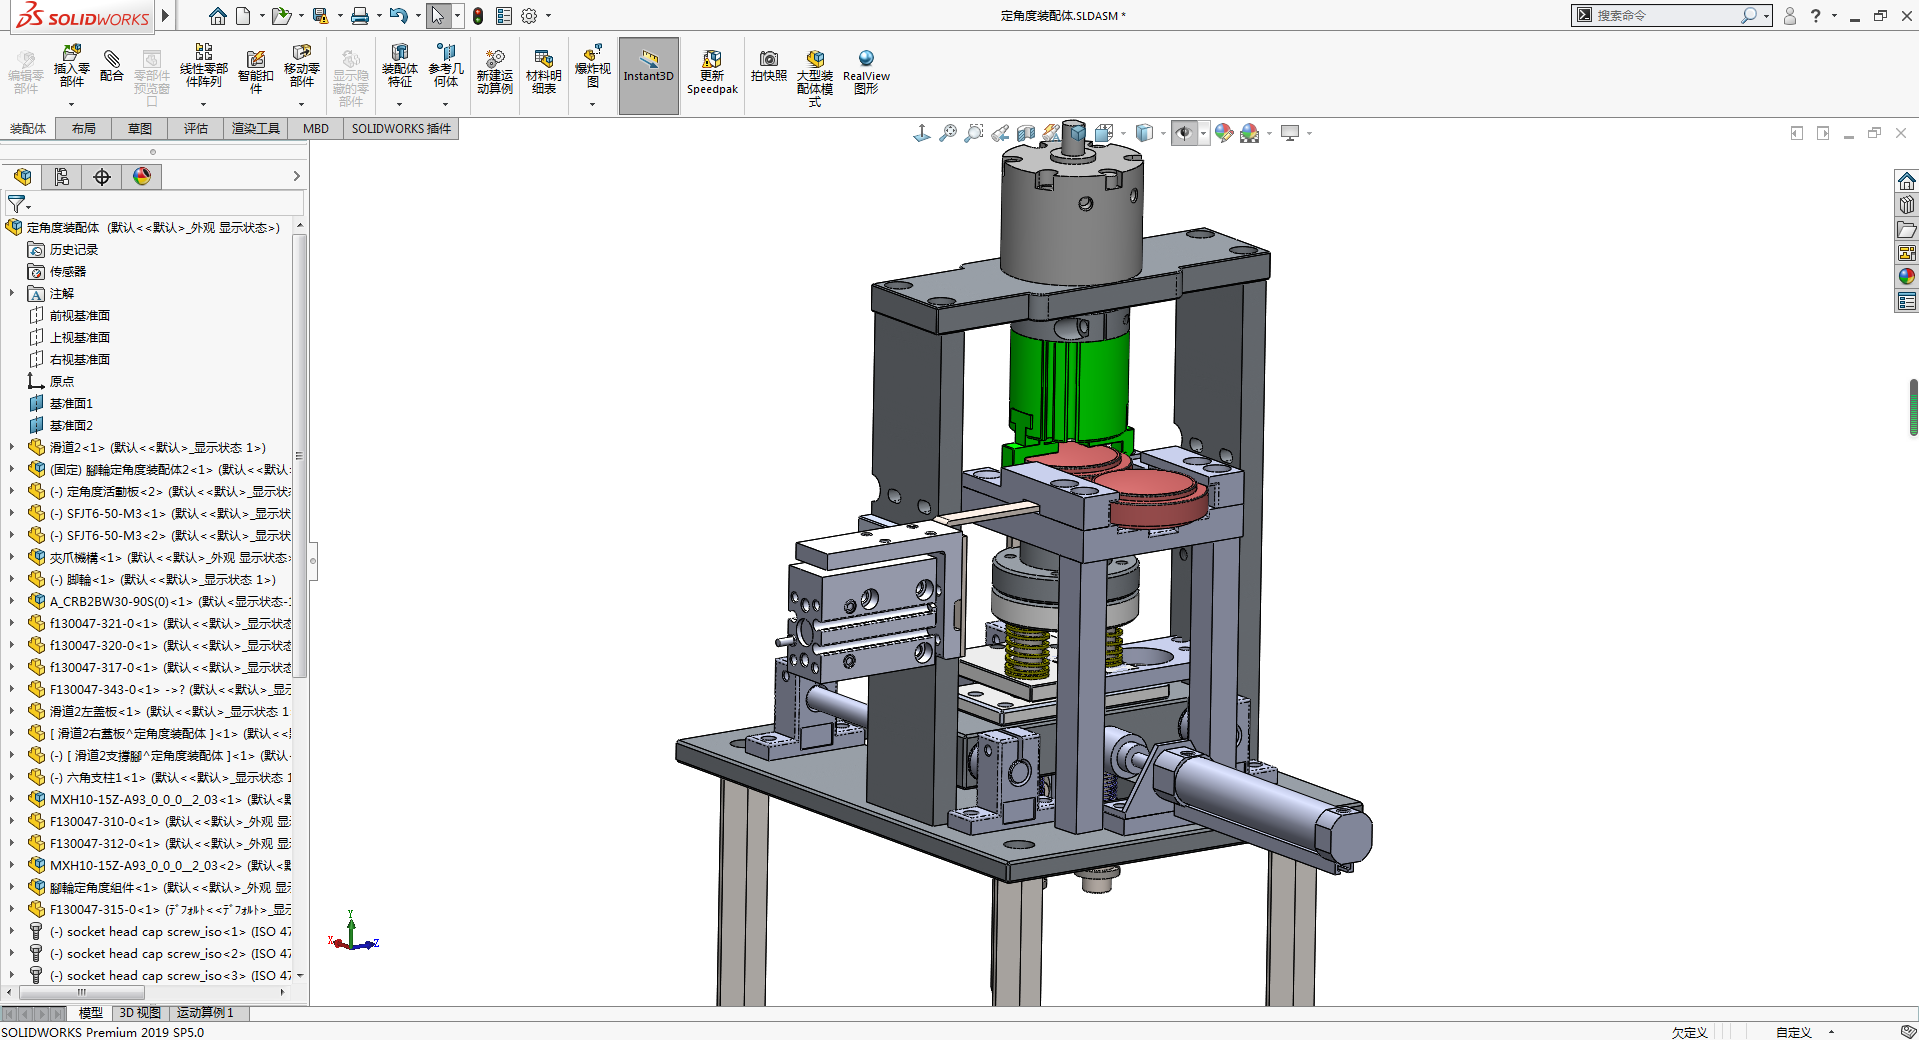Select 前视基准面 in the feature tree
Image resolution: width=1919 pixels, height=1040 pixels.
80,316
